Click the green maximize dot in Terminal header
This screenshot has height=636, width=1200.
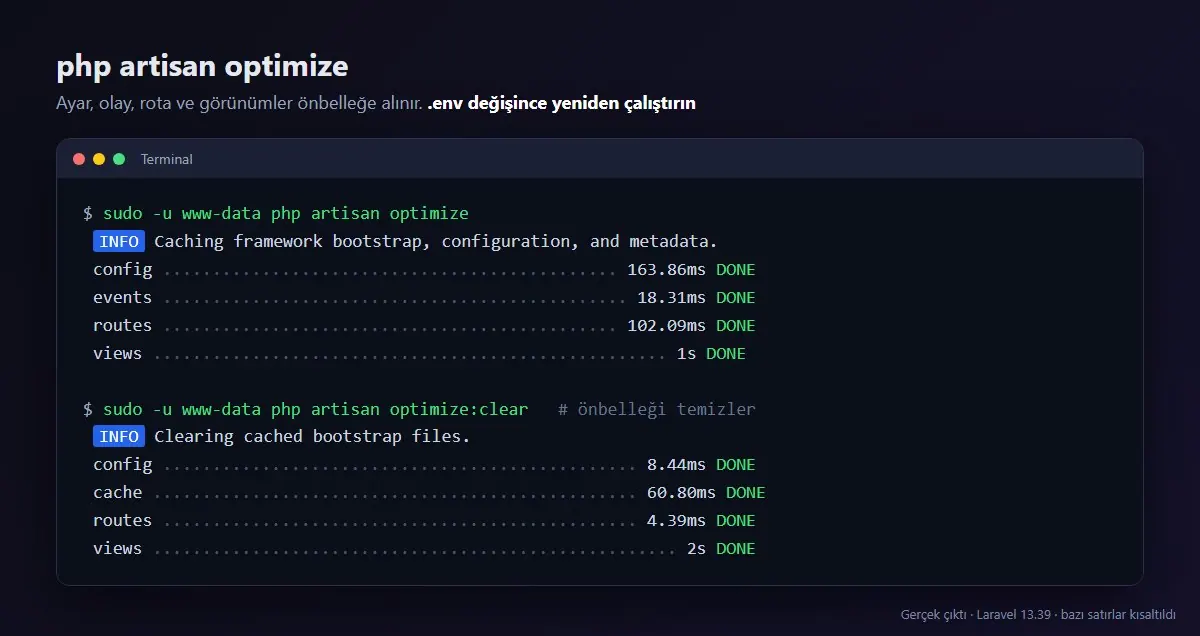119,159
